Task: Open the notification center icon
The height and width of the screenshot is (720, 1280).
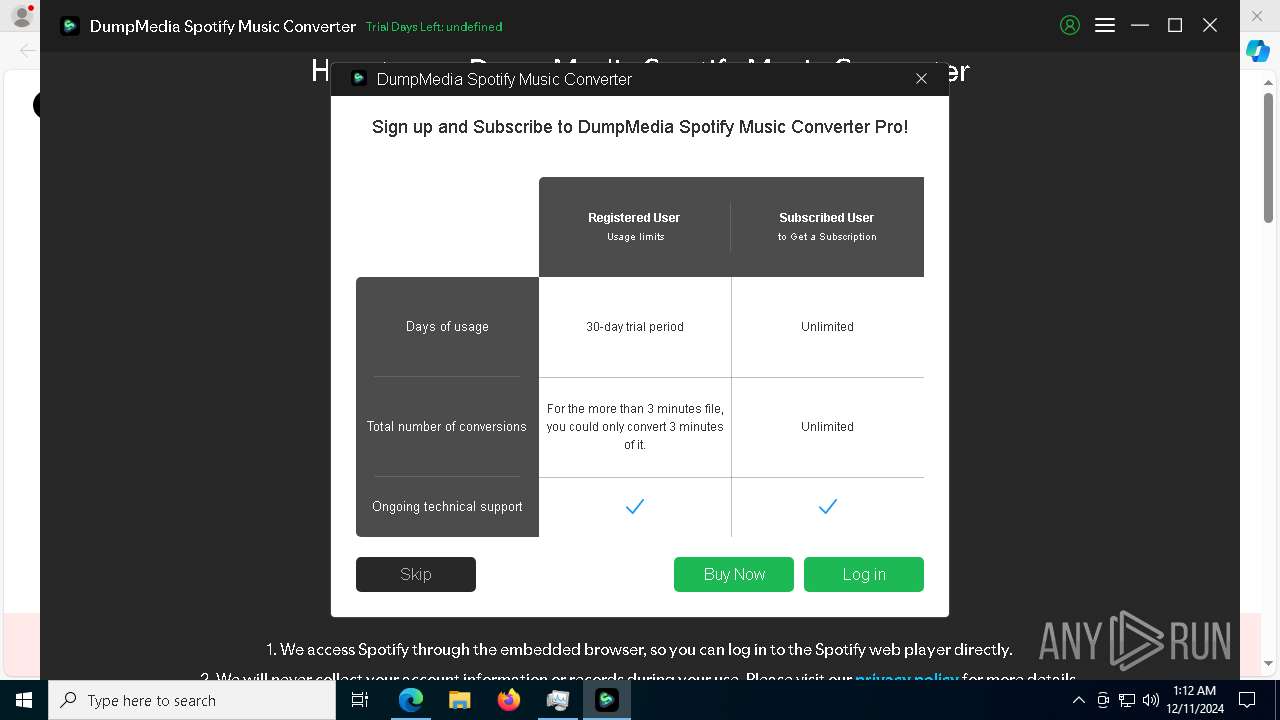Action: coord(1247,700)
